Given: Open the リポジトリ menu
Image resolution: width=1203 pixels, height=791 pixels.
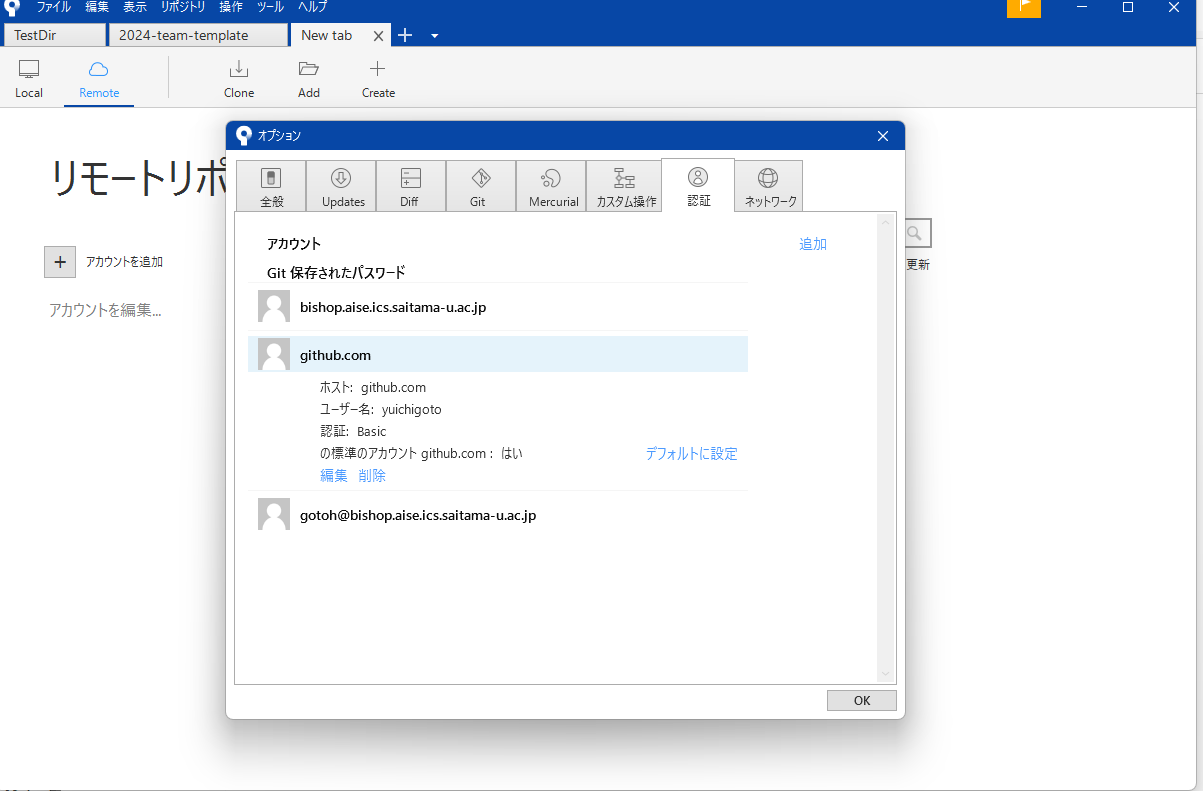Looking at the screenshot, I should coord(183,7).
